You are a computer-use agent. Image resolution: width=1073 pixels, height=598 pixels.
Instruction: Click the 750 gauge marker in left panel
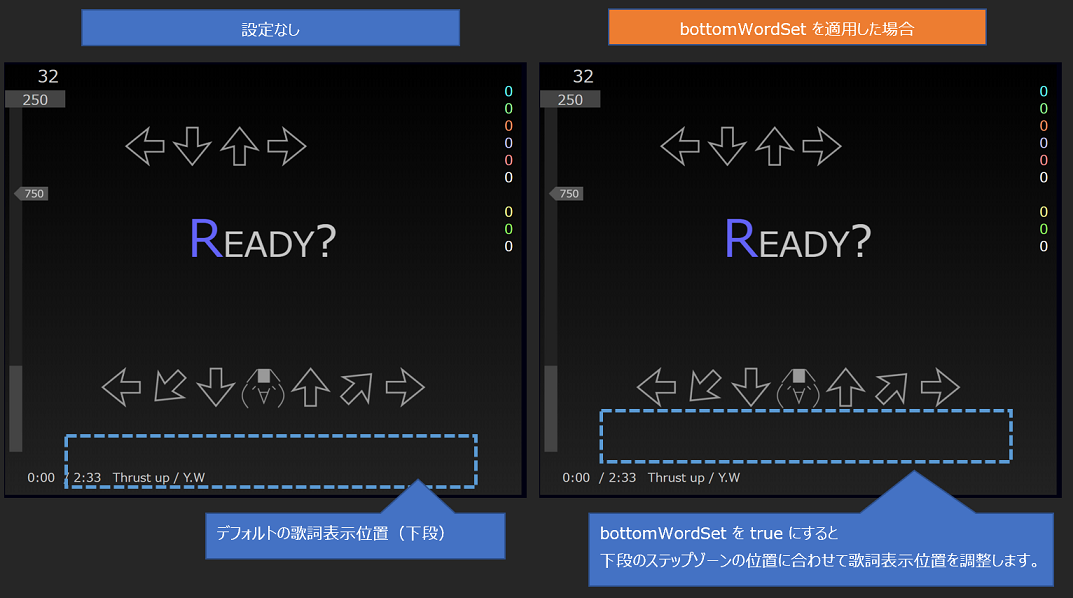coord(31,194)
